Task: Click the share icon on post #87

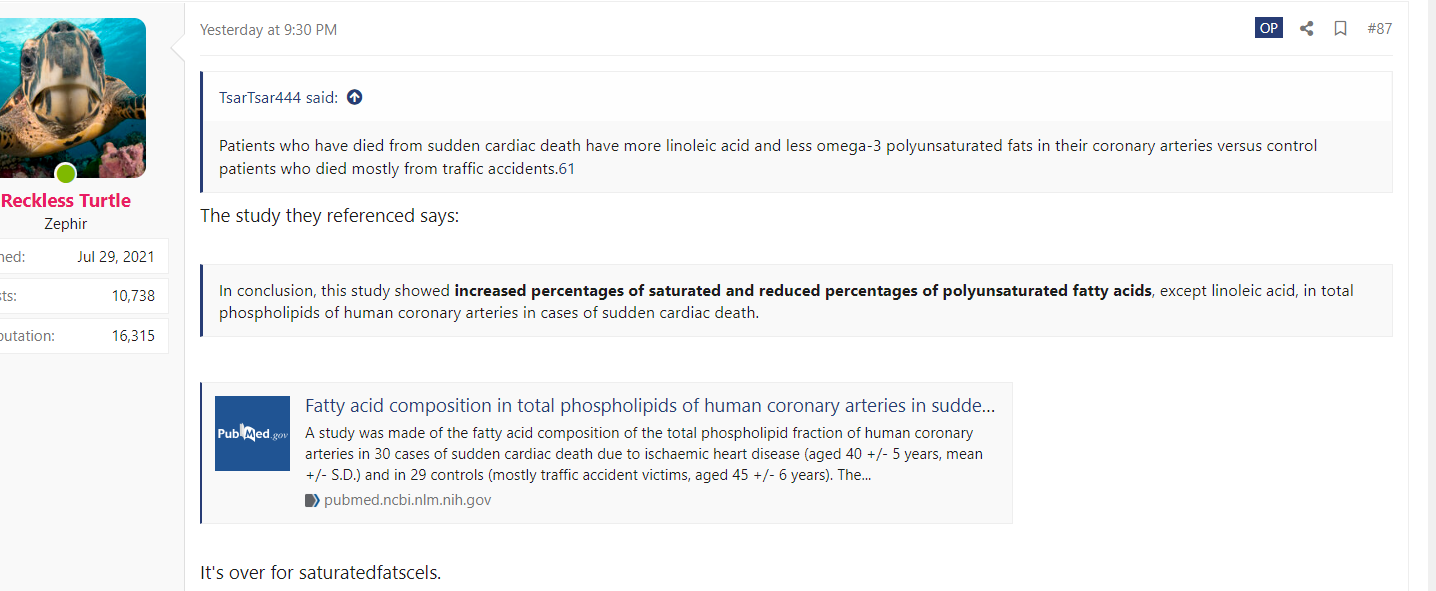Action: point(1306,28)
